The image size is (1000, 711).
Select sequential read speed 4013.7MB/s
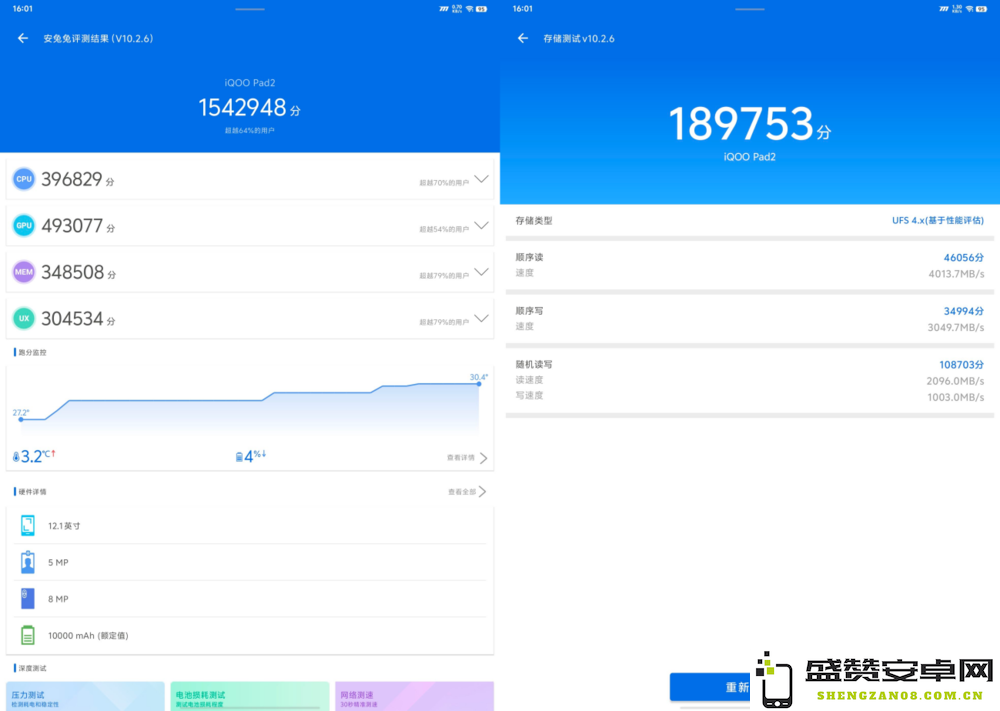[956, 274]
